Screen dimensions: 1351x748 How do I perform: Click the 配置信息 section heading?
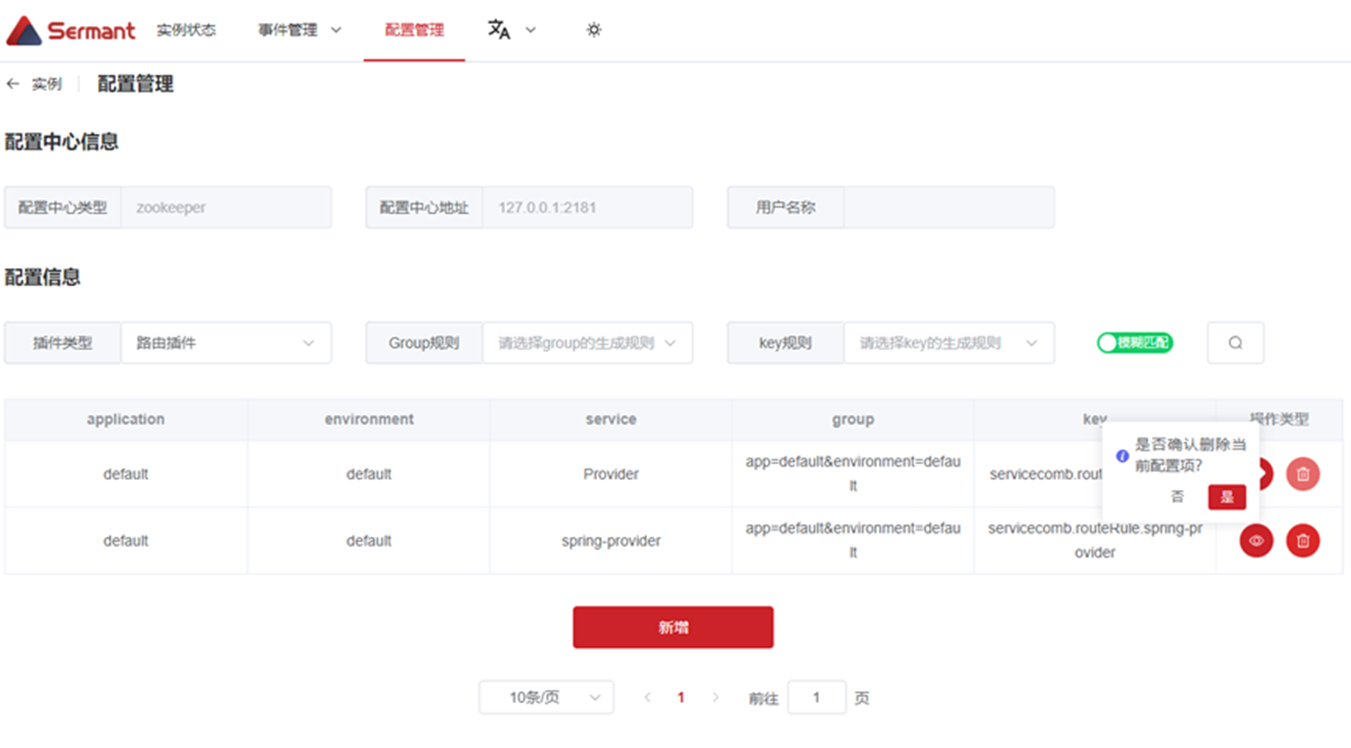click(x=43, y=277)
